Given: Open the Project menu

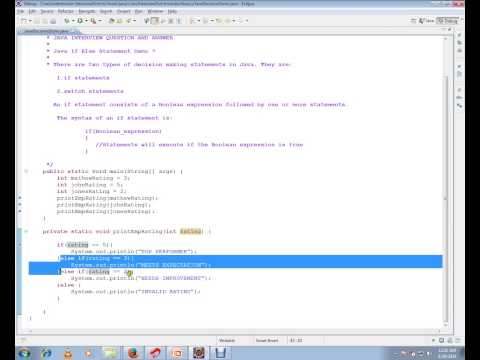Looking at the screenshot, I should (x=124, y=11).
